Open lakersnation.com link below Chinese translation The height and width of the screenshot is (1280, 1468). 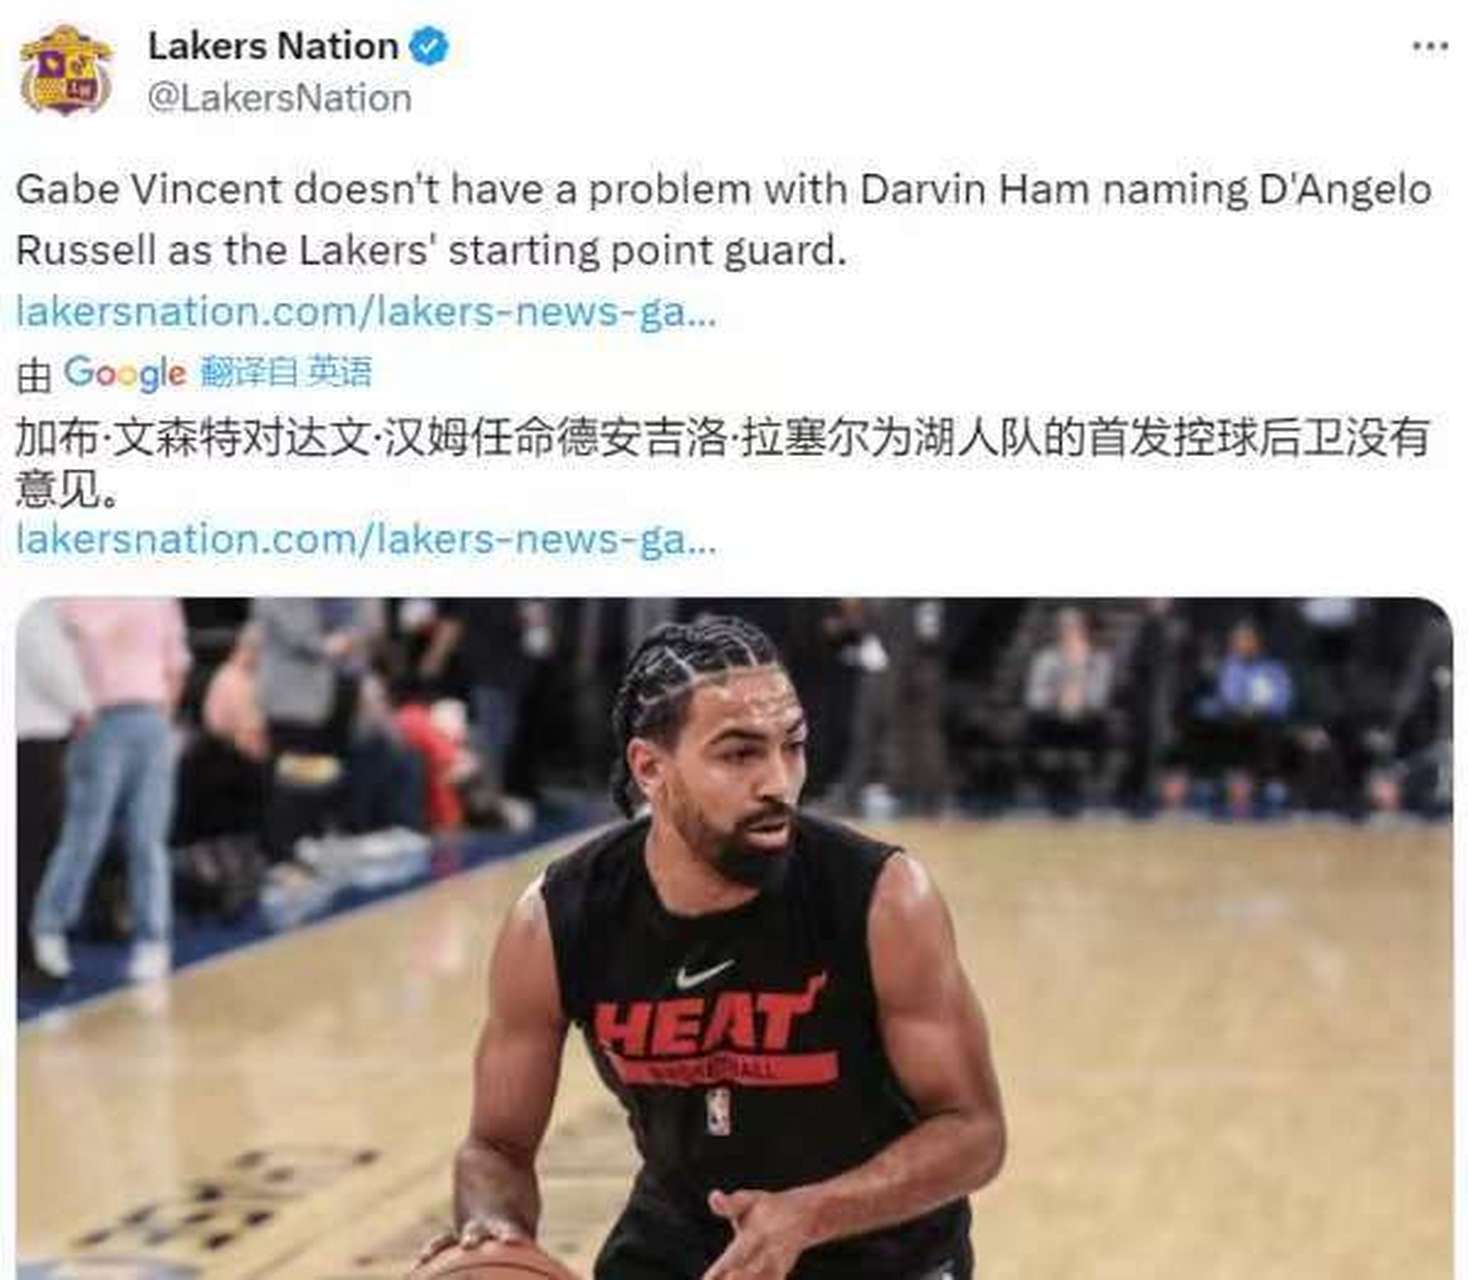tap(366, 540)
